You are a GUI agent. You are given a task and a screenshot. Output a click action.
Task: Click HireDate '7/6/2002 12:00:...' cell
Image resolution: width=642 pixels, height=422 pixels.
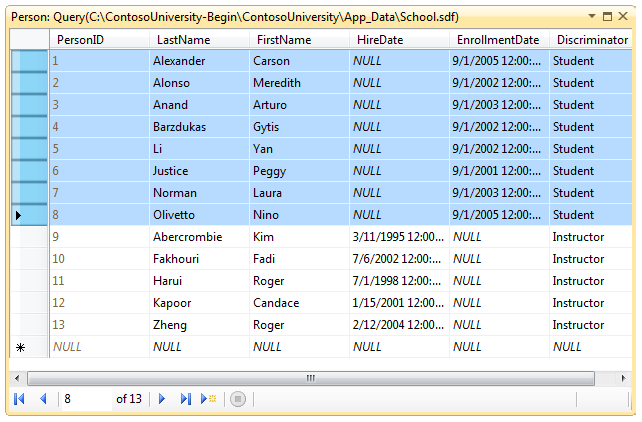(x=399, y=259)
